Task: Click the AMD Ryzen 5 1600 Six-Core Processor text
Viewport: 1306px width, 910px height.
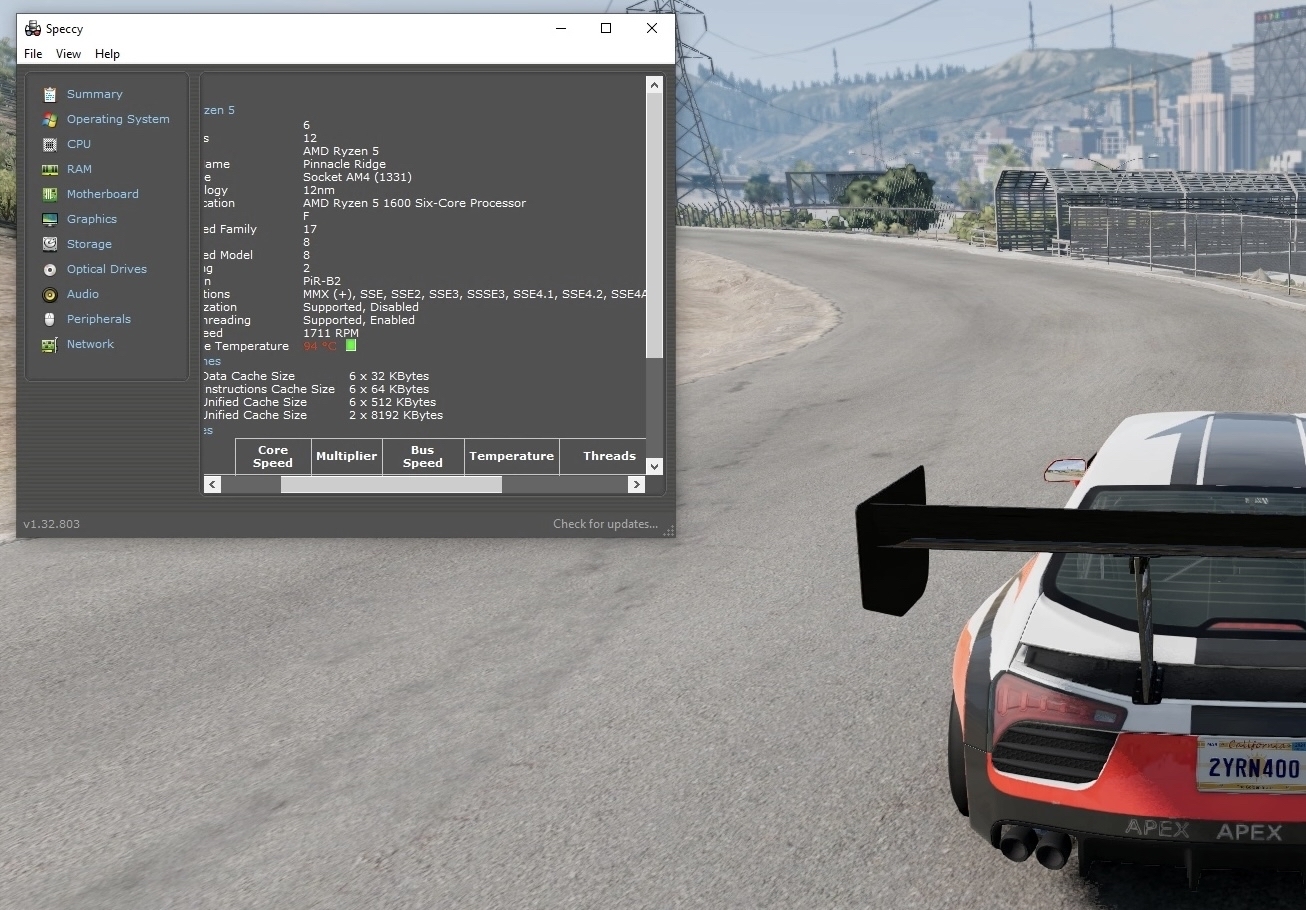Action: (414, 203)
